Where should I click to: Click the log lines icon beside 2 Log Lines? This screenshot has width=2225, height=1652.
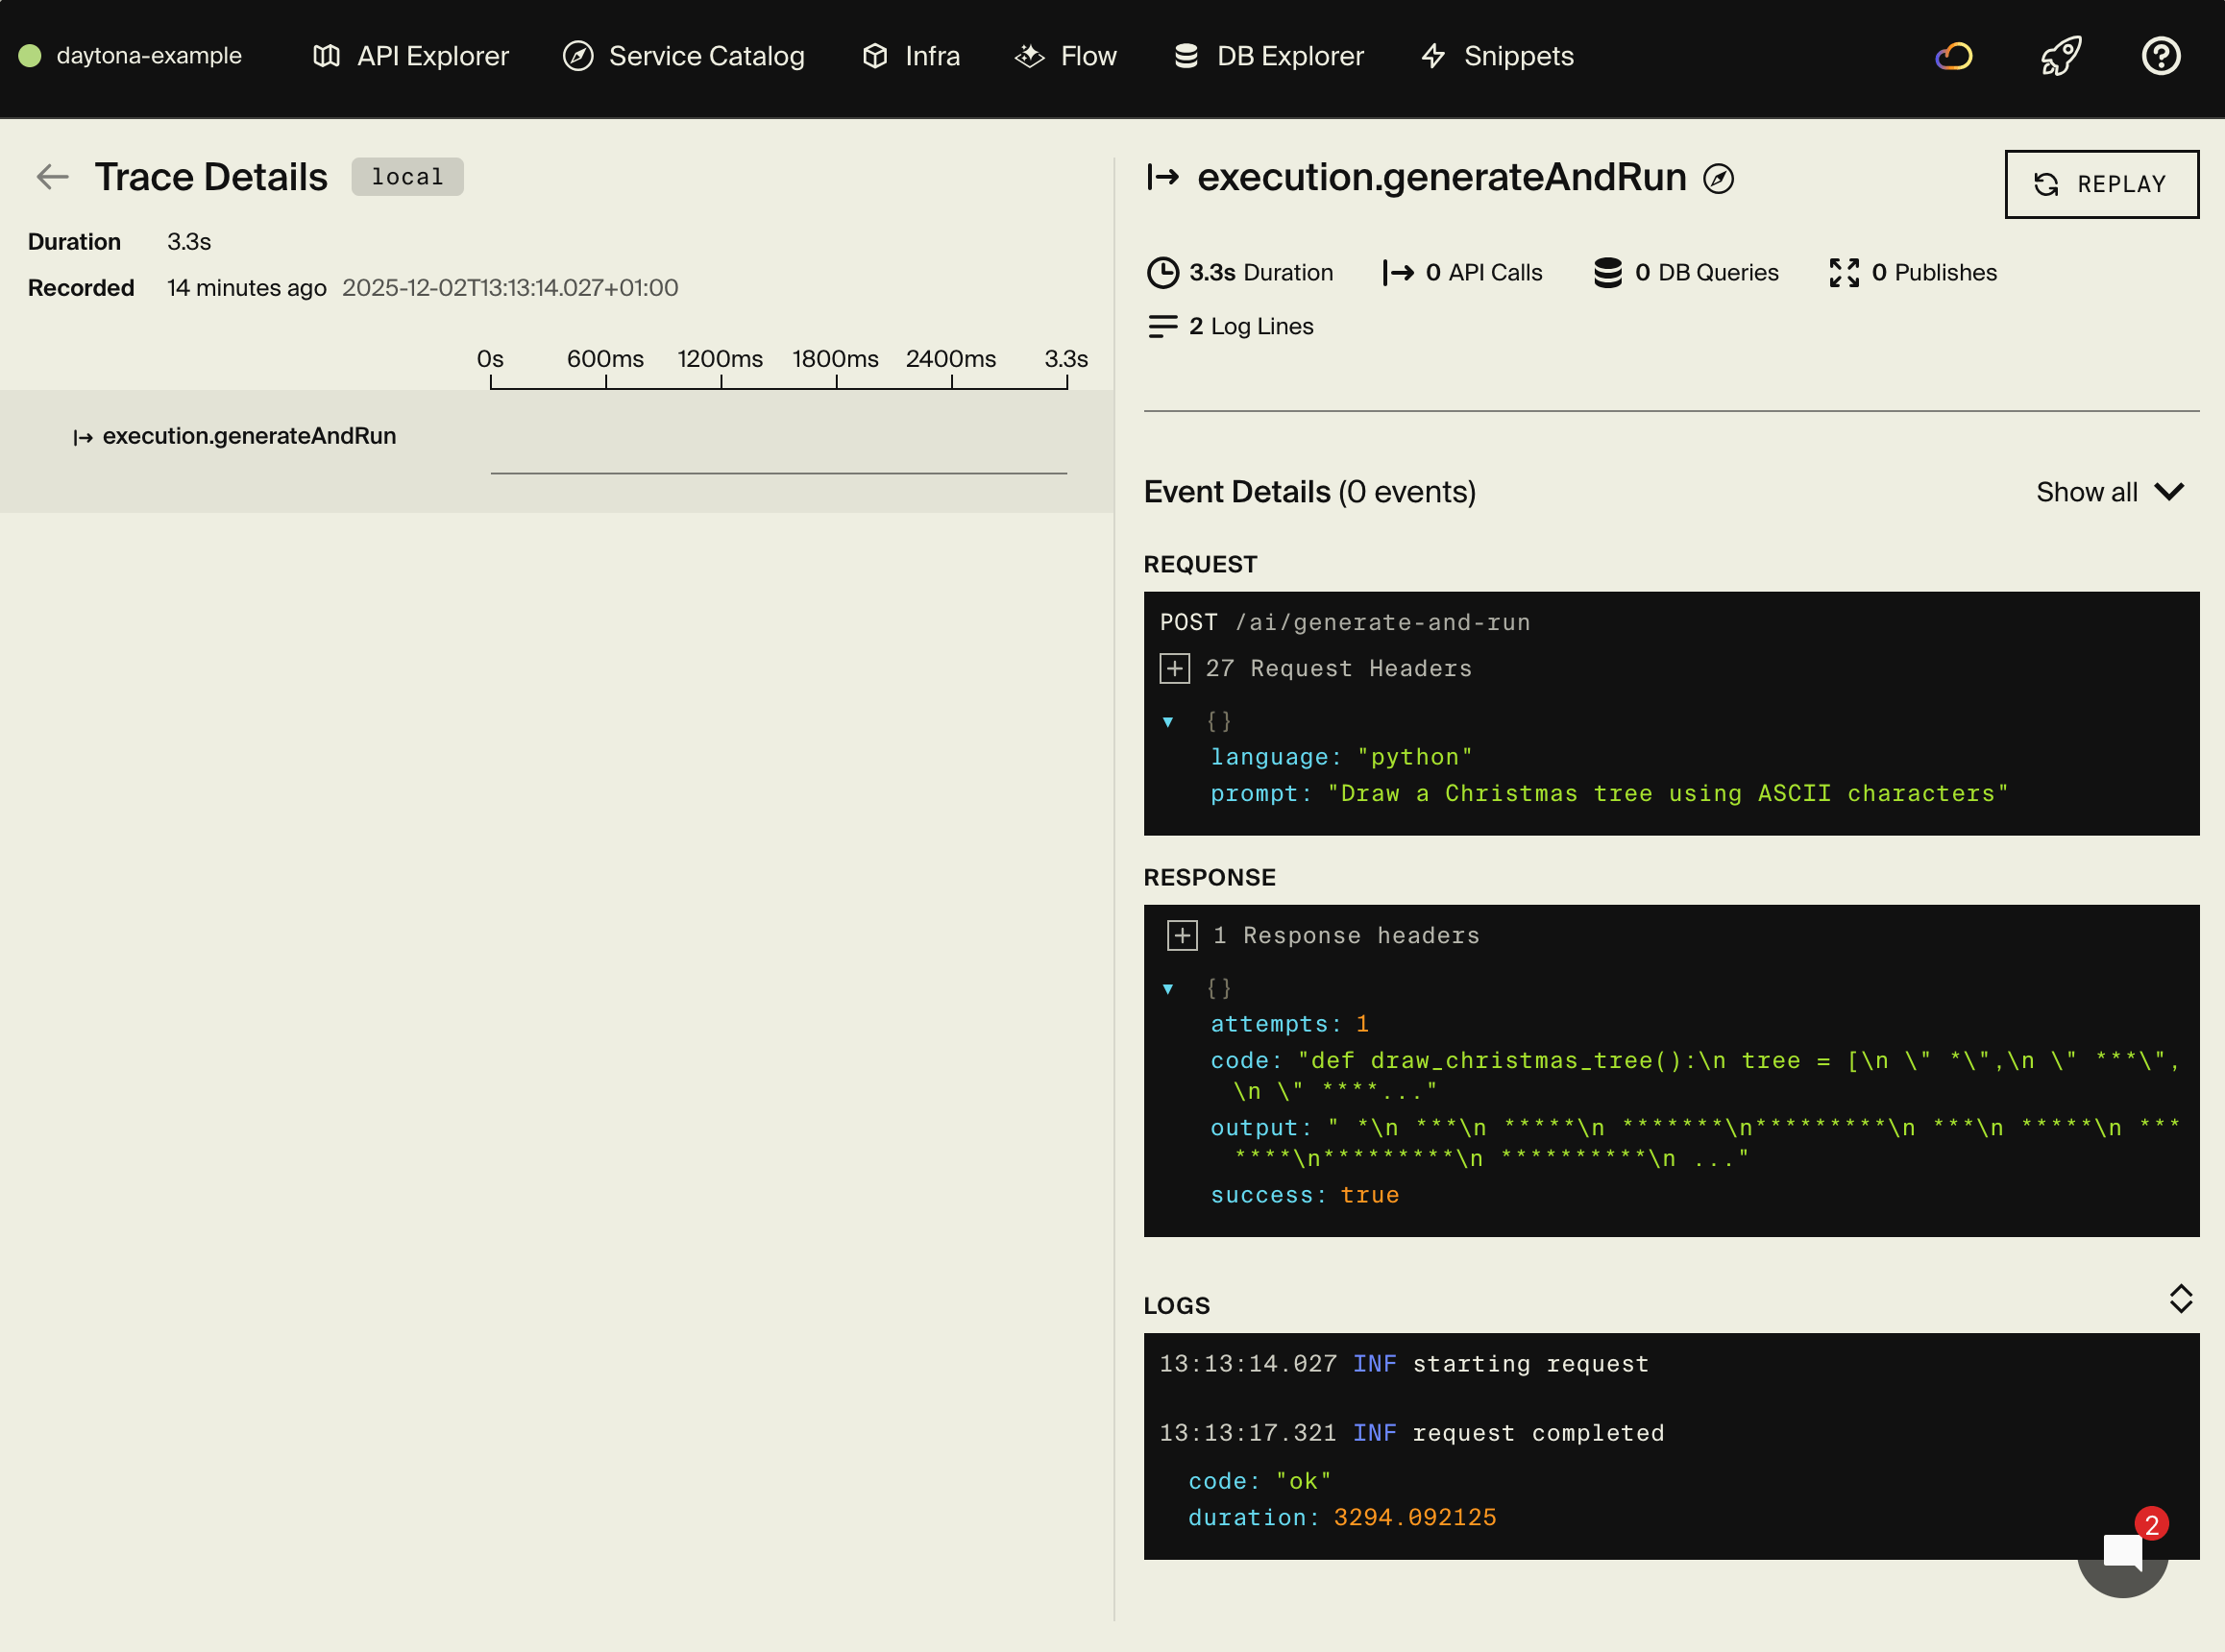[x=1163, y=326]
